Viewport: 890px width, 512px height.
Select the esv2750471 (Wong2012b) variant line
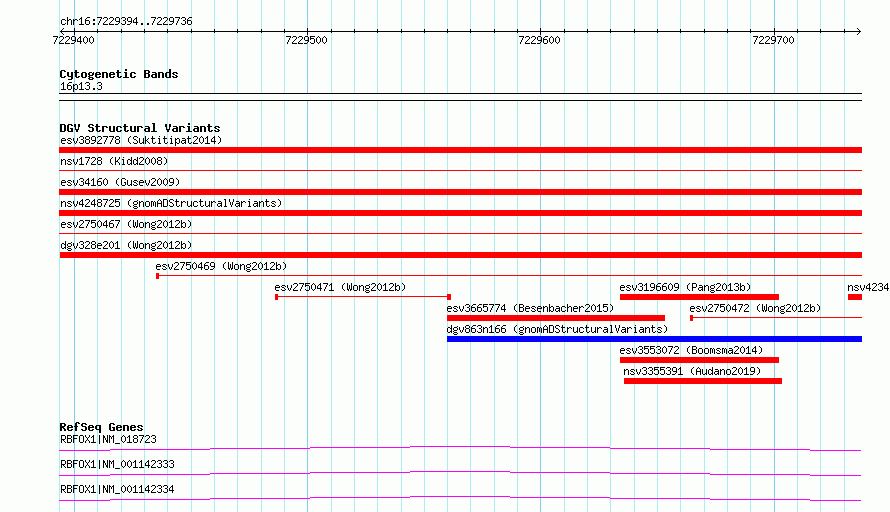363,297
